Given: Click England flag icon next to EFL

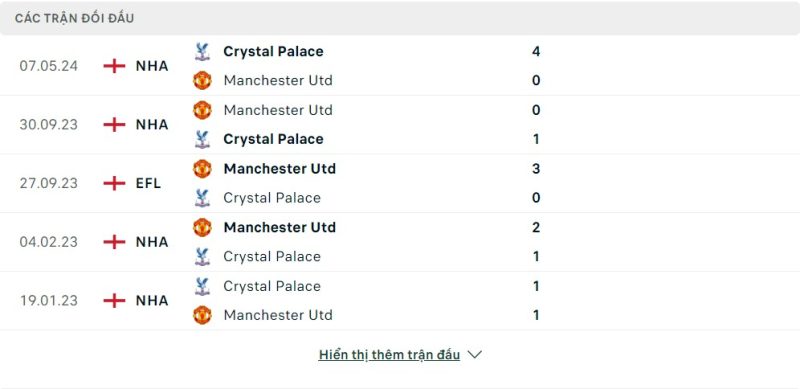Looking at the screenshot, I should [114, 183].
